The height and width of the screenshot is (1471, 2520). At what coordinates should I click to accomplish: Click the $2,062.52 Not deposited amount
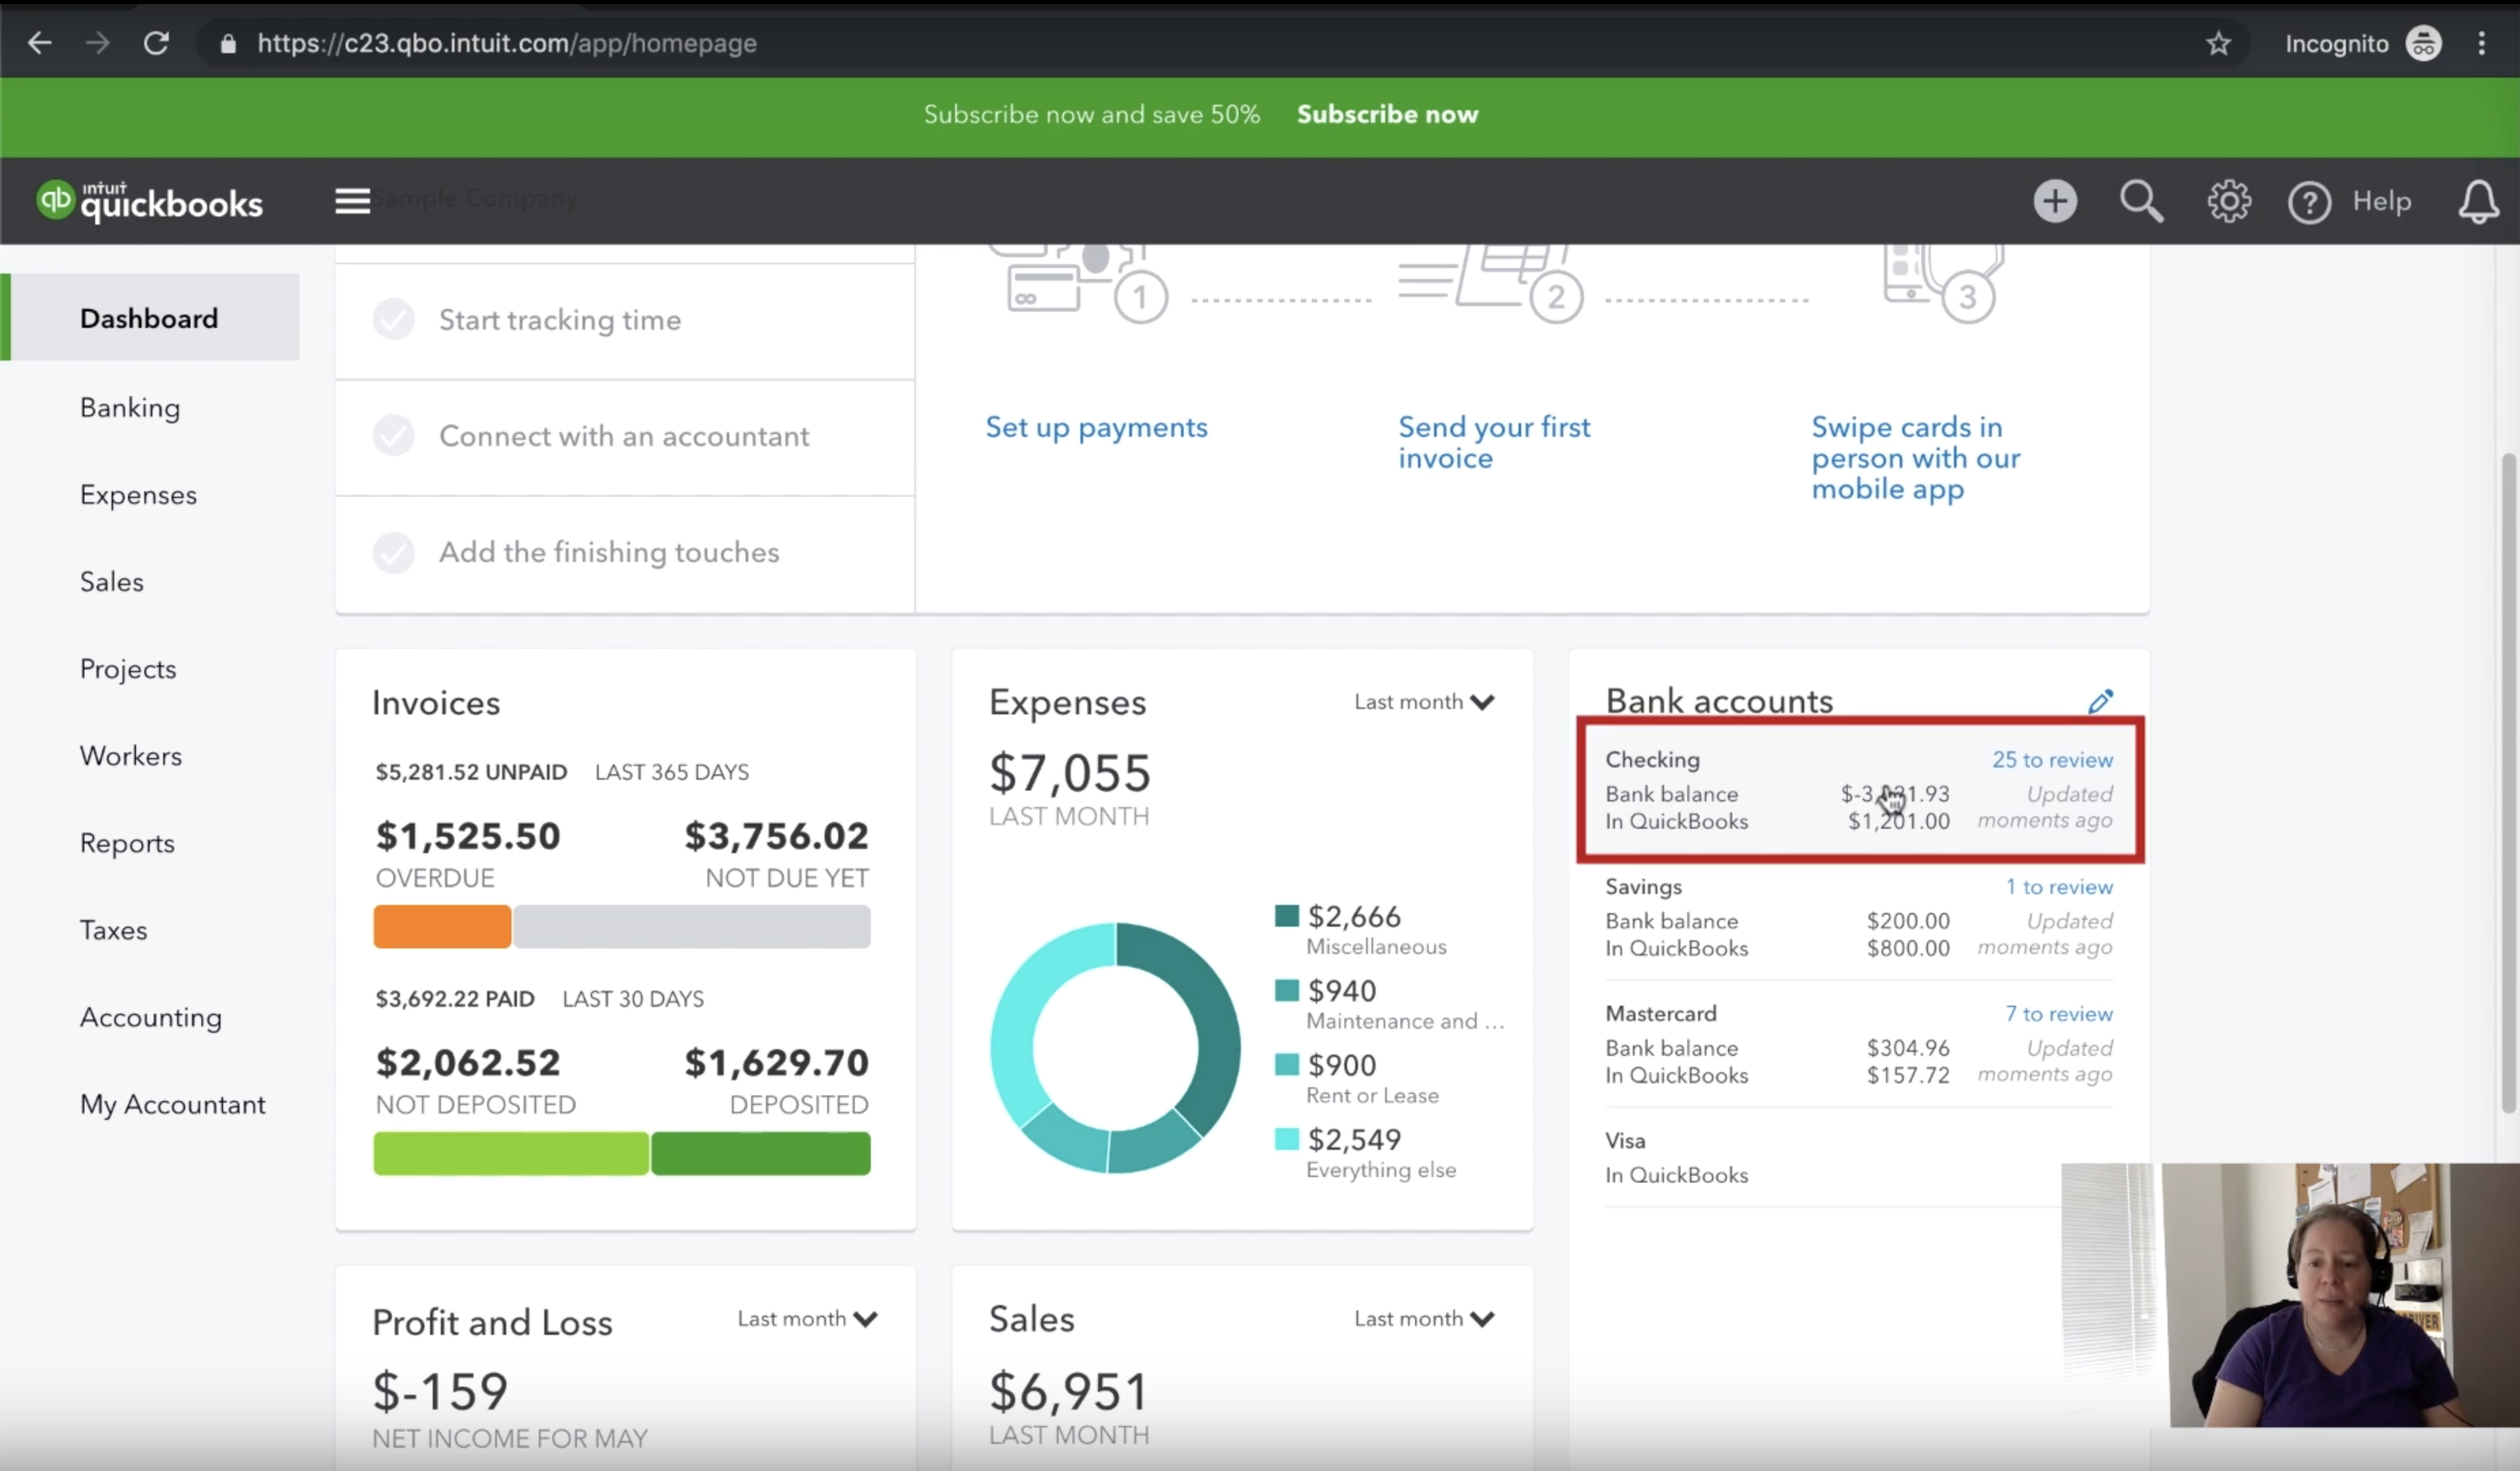pos(468,1063)
